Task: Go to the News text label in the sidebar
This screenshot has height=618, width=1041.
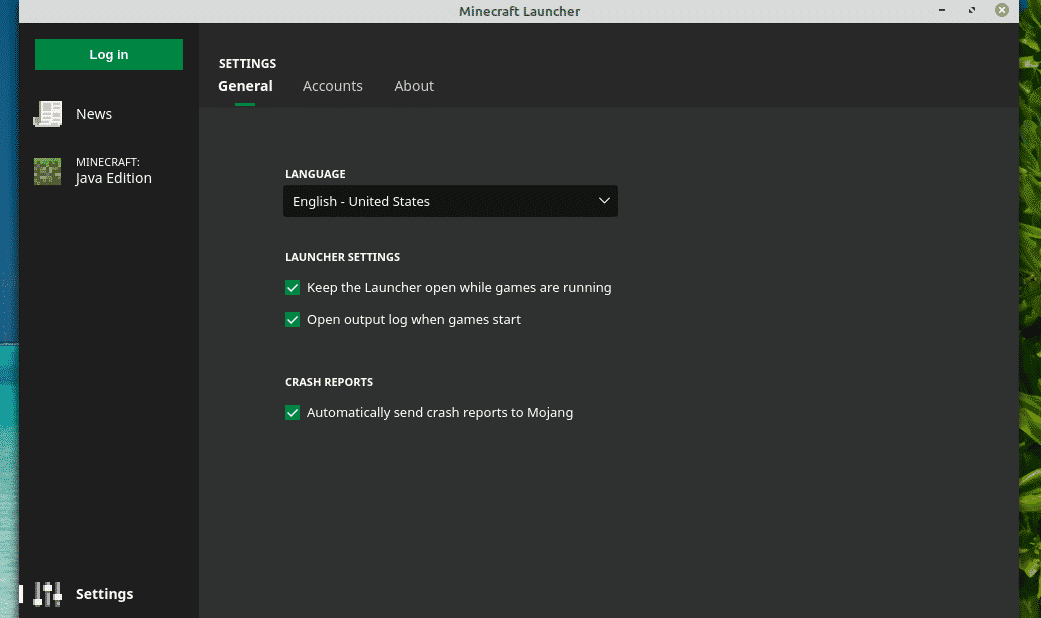Action: (94, 114)
